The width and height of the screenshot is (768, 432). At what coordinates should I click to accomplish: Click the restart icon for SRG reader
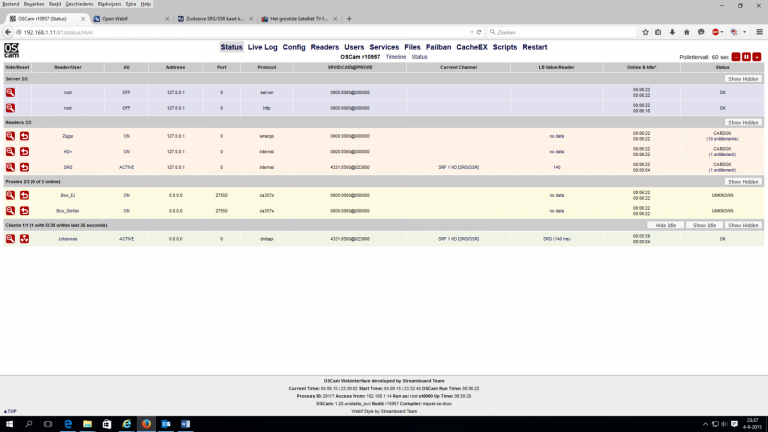click(24, 167)
